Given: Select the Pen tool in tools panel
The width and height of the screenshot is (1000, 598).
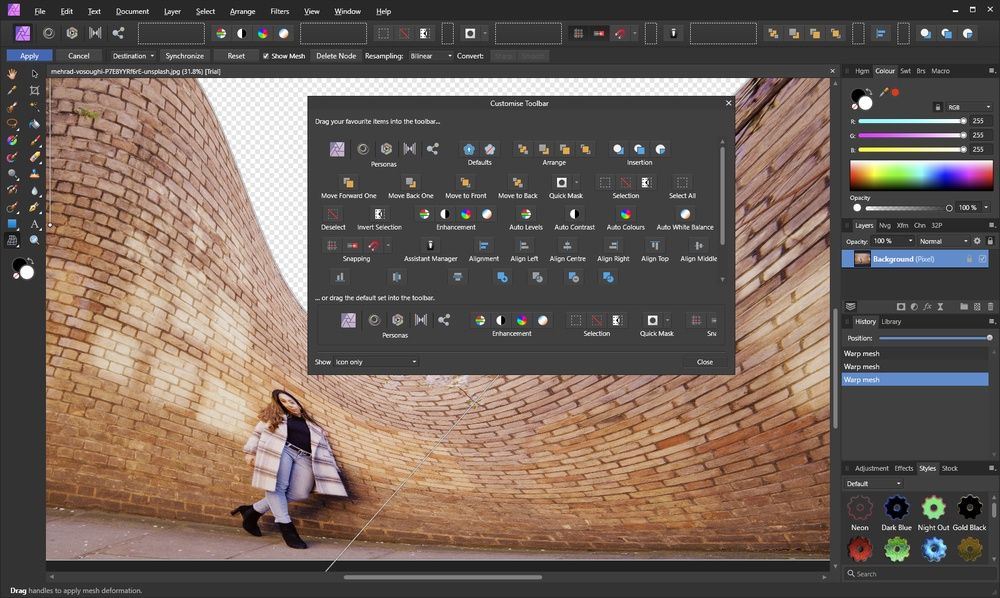Looking at the screenshot, I should (x=34, y=207).
